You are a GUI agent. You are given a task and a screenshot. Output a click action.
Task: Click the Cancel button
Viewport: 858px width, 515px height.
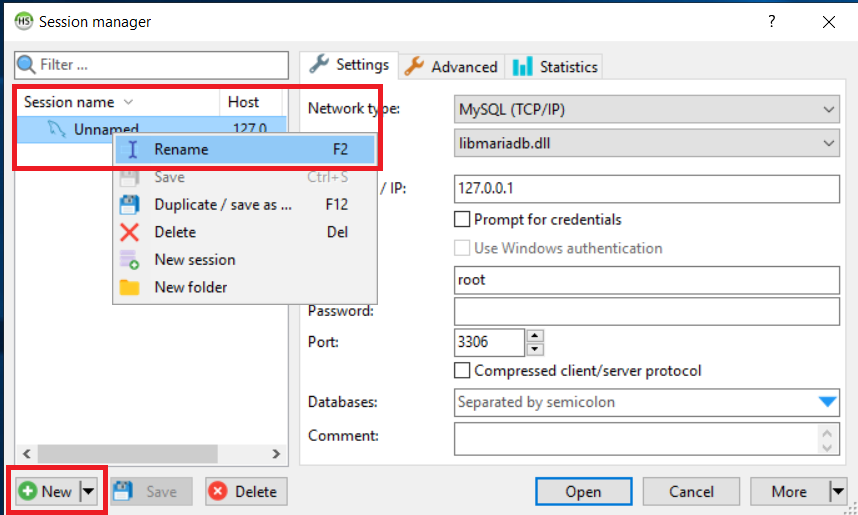click(x=691, y=491)
